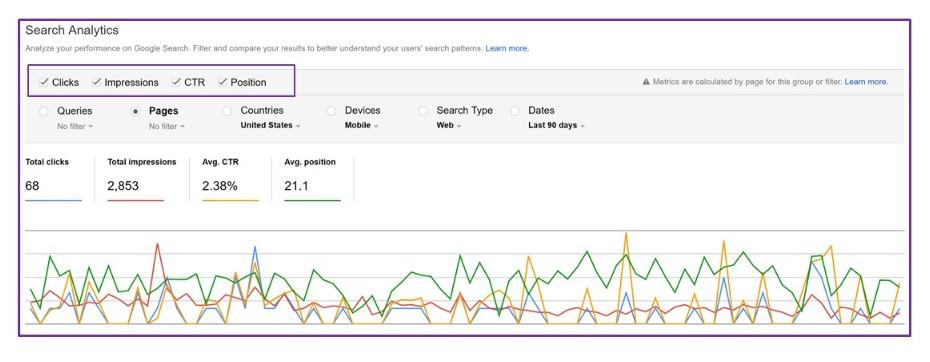Screen dimensions: 930x362
Task: Click the yellow line under Avg. CTR
Action: coord(230,201)
